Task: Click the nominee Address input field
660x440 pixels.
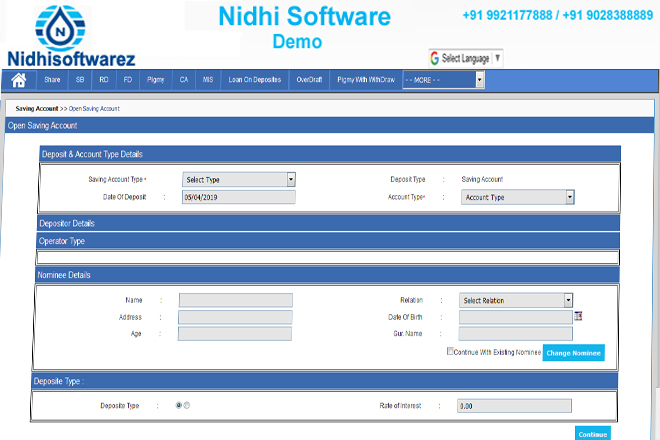Action: [x=235, y=317]
